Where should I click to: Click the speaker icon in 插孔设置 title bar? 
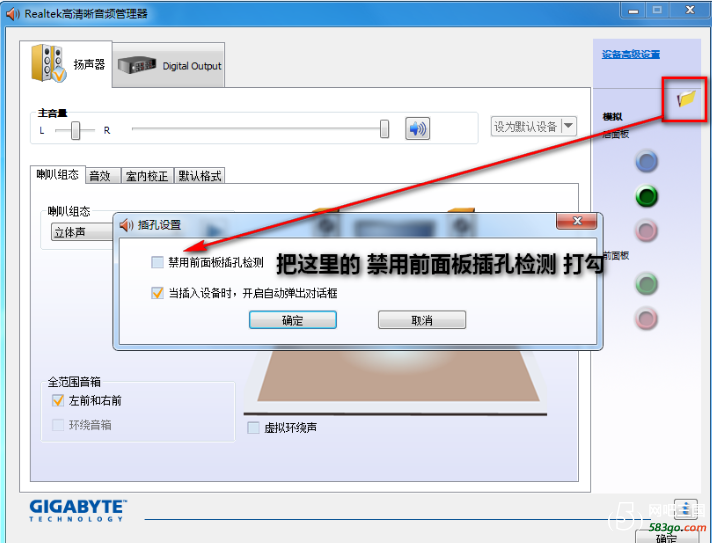tap(126, 225)
